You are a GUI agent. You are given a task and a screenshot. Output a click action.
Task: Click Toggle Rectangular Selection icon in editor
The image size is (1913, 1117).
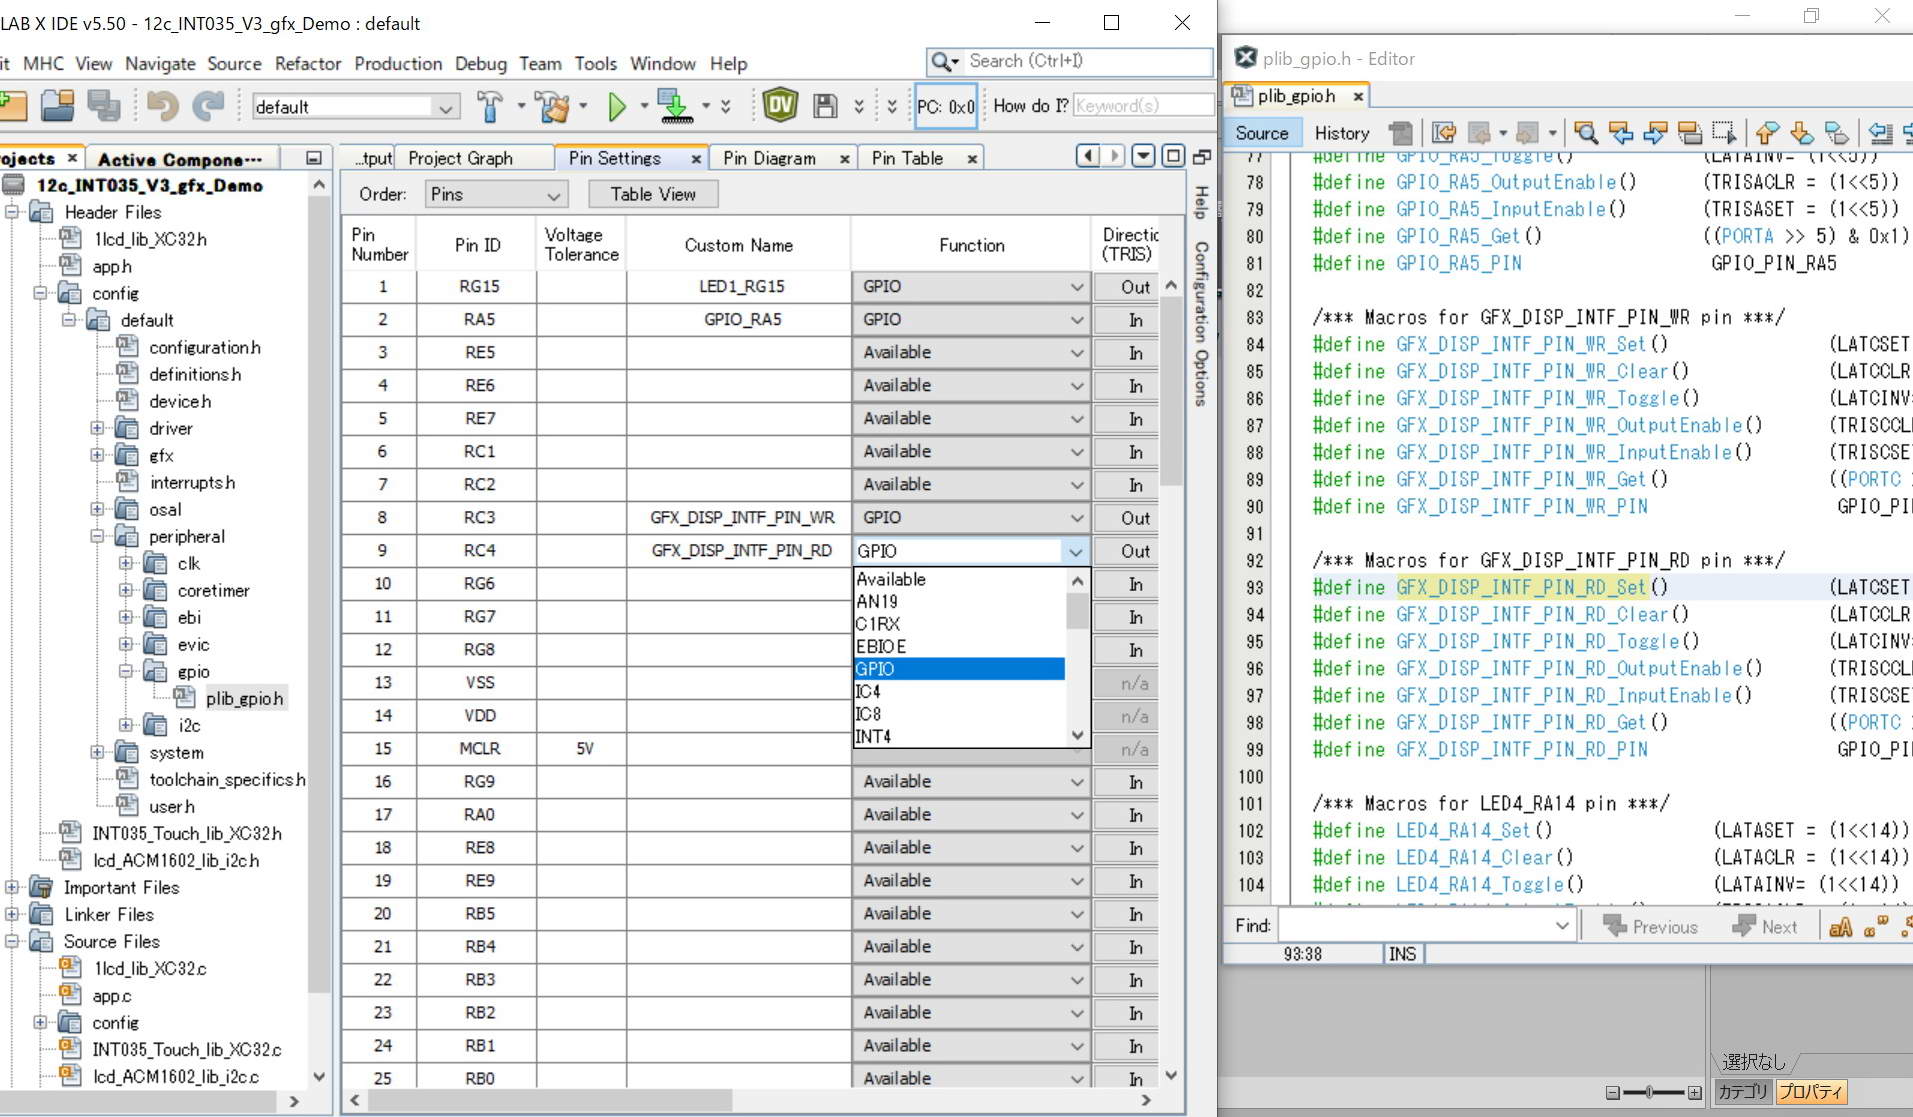click(x=1725, y=132)
